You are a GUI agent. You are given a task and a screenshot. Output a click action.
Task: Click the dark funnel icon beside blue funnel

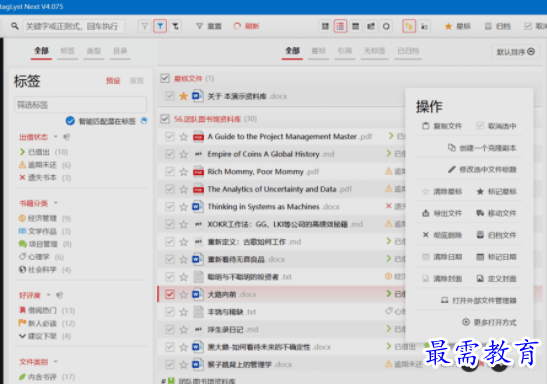point(175,26)
